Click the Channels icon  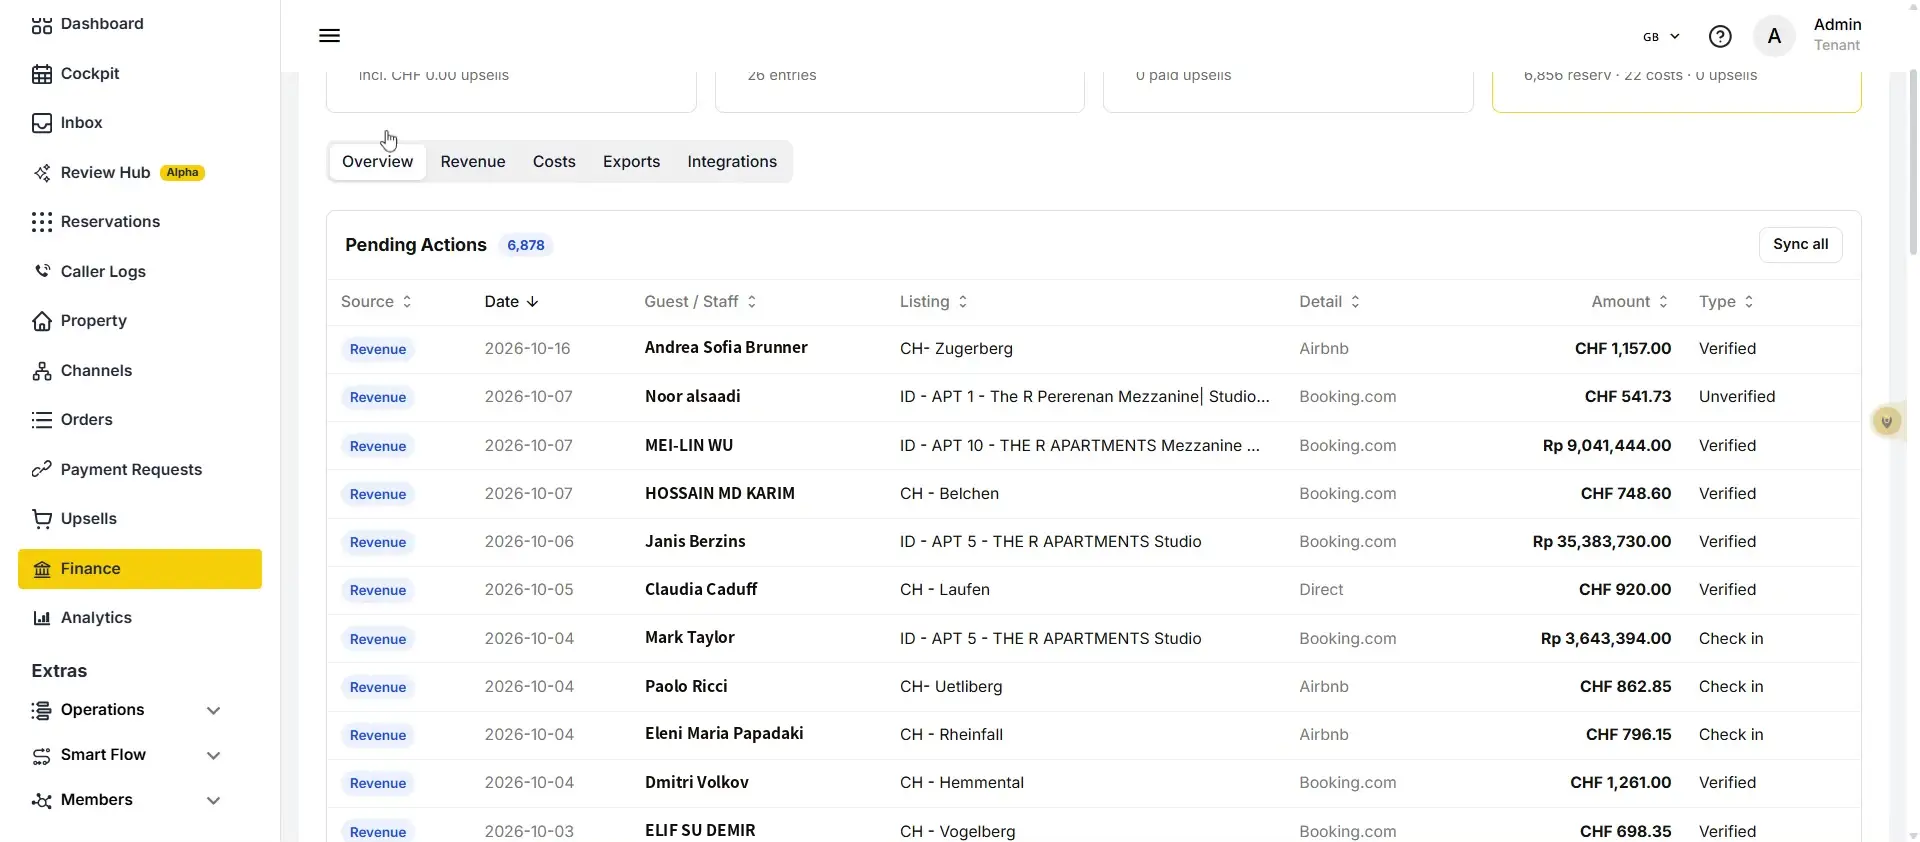(42, 371)
